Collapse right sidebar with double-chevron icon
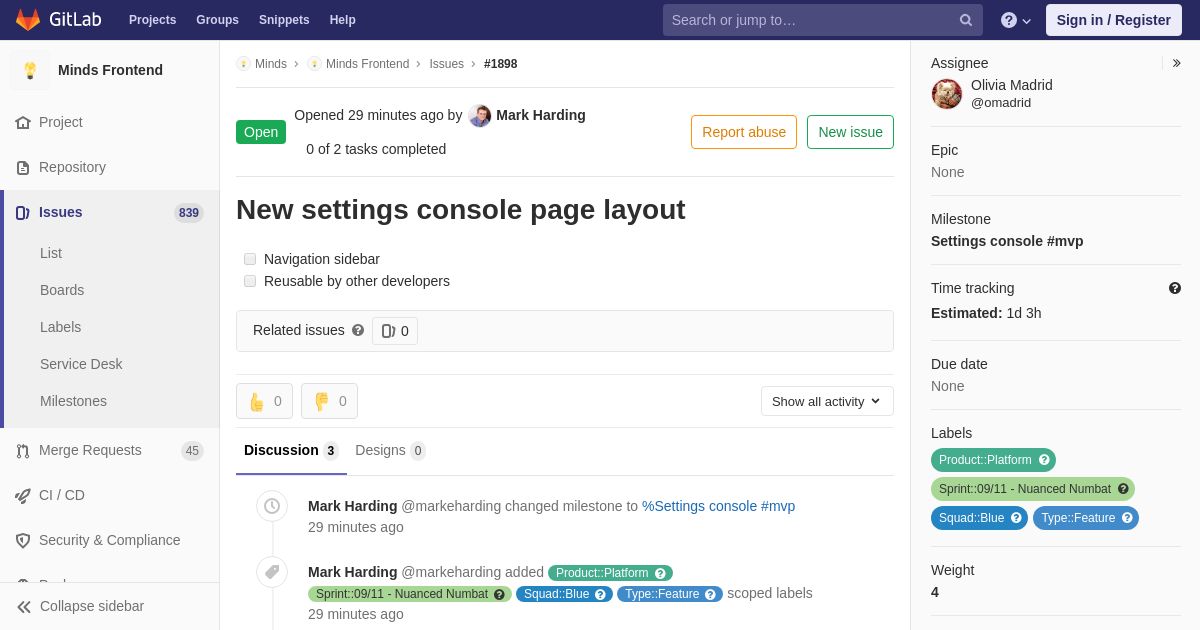Screen dimensions: 1200x630 1177,63
